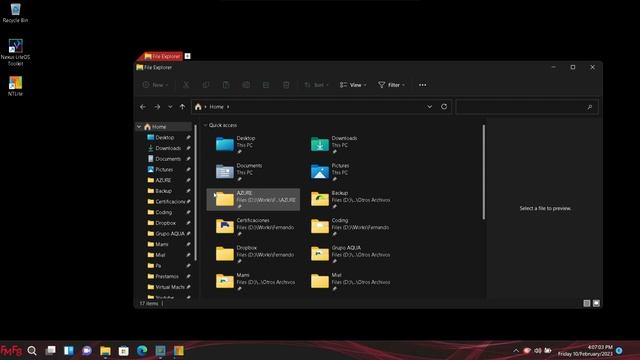
Task: Select the Dropbox folder tile
Action: [x=253, y=254]
